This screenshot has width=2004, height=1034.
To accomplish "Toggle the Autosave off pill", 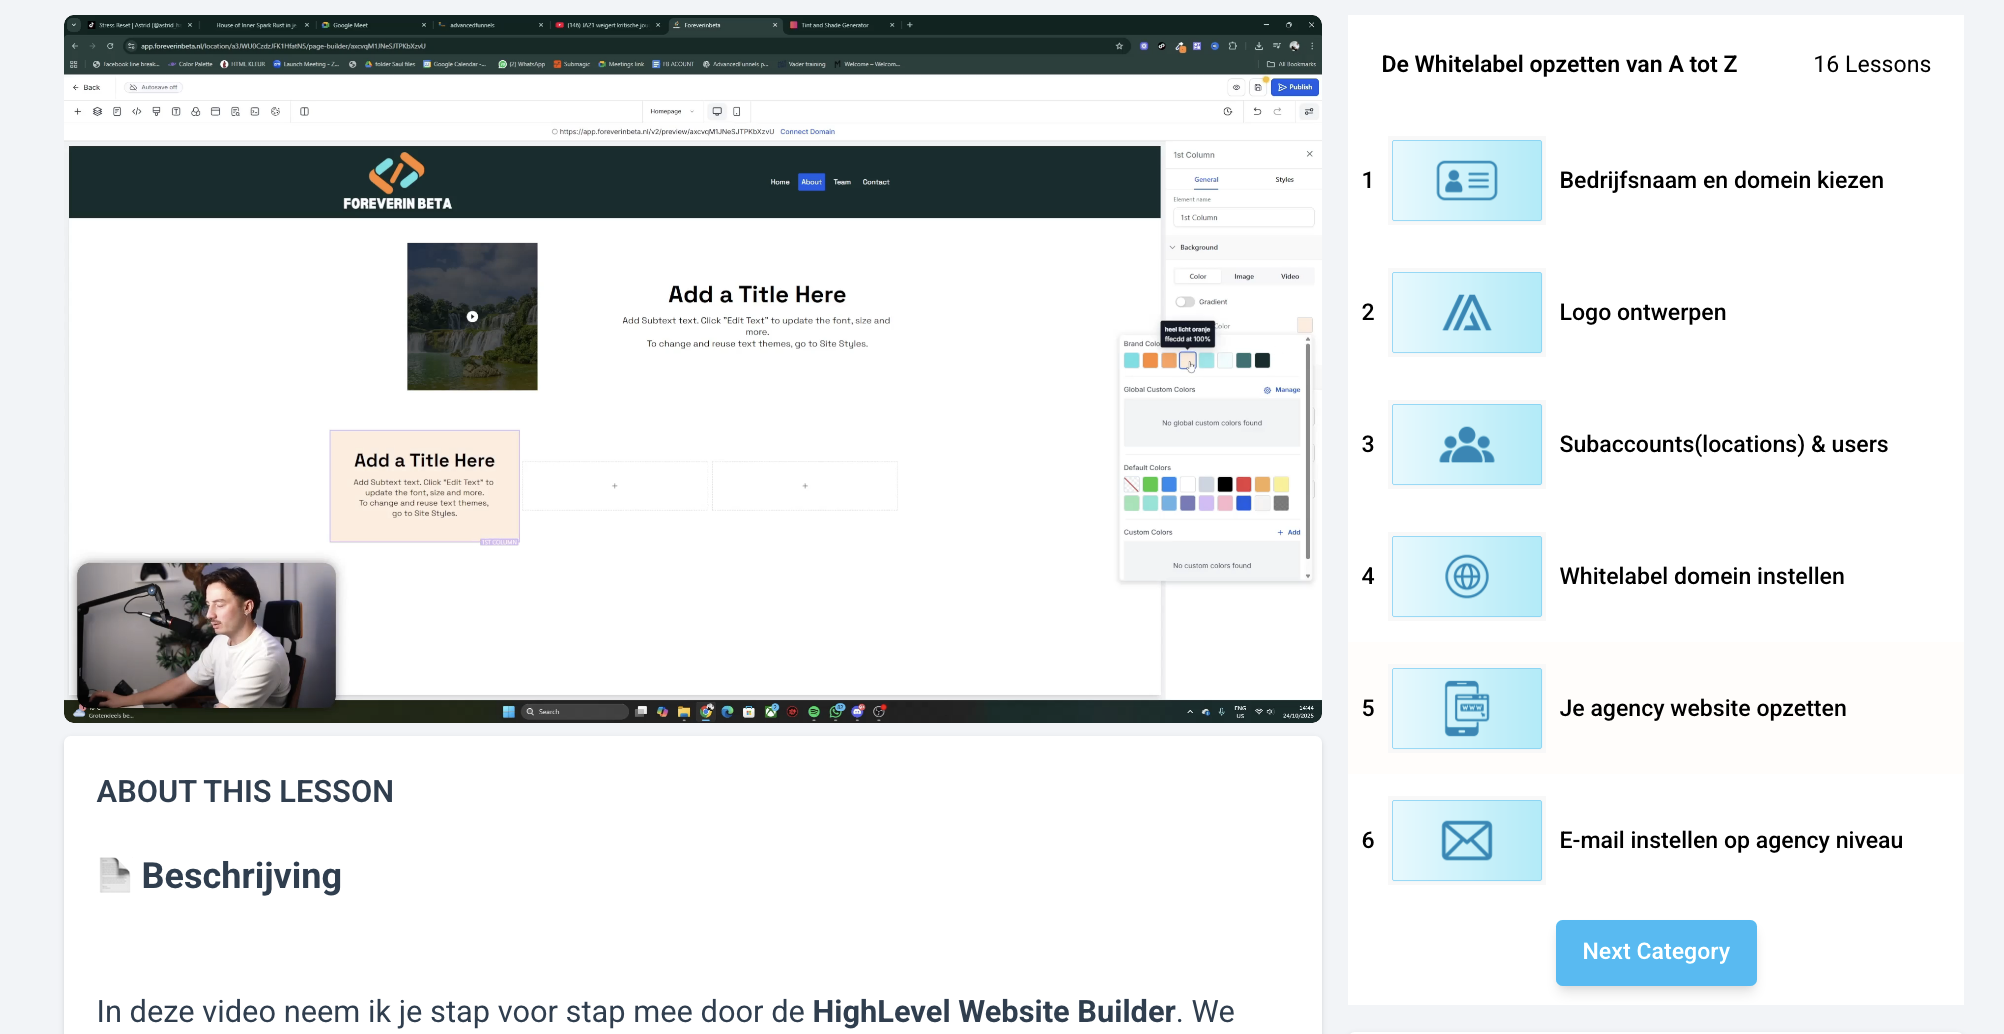I will tap(154, 87).
